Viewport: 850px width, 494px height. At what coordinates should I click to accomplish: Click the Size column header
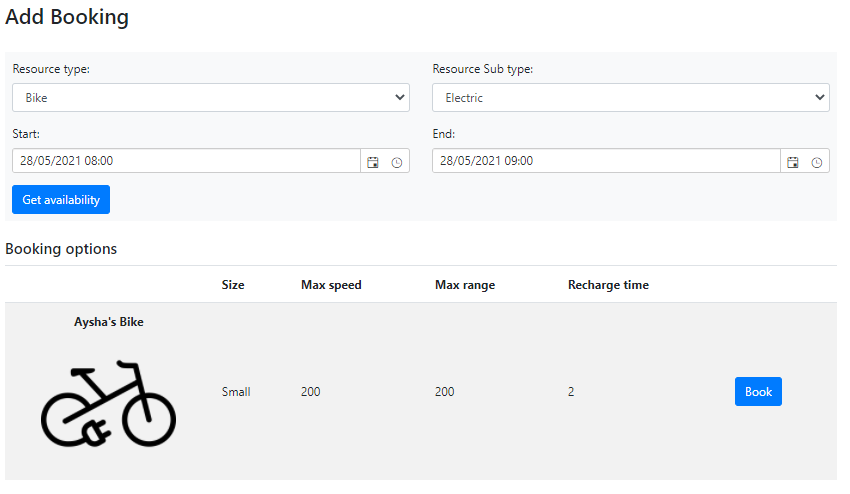pos(233,285)
